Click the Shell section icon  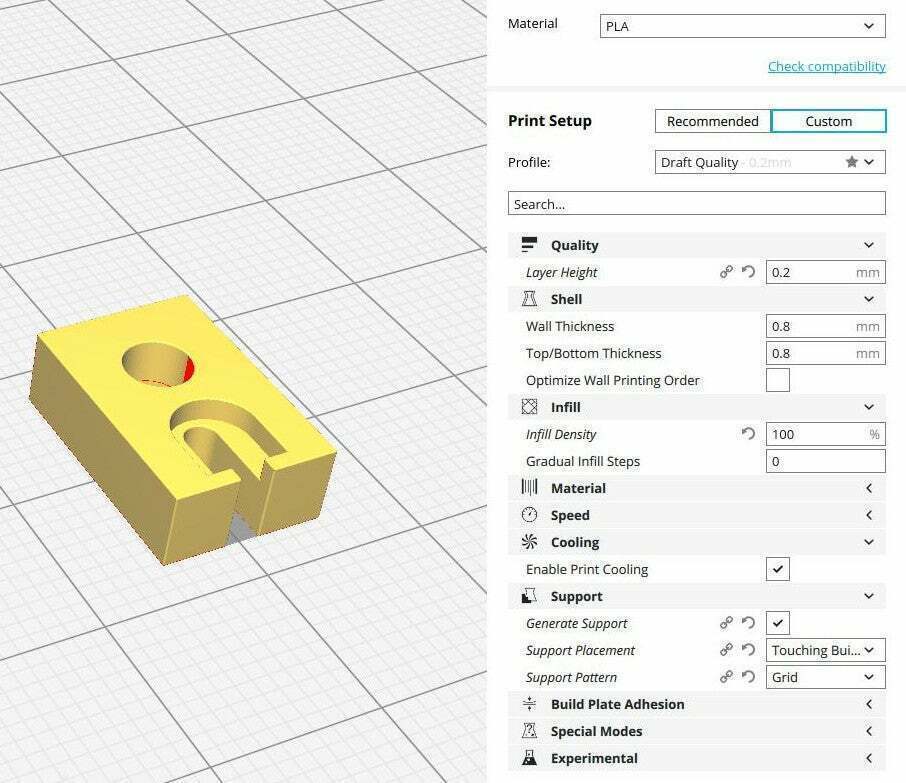[x=529, y=299]
